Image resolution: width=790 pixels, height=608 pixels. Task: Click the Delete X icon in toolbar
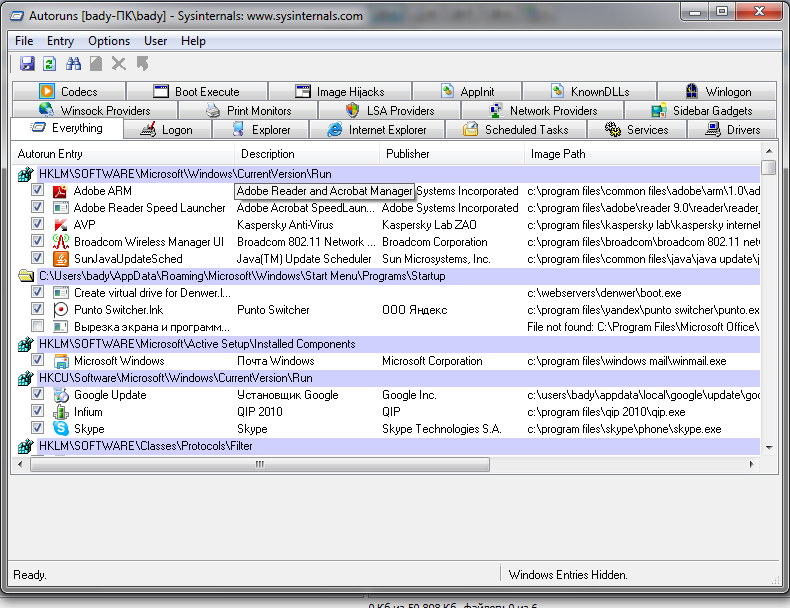click(119, 63)
